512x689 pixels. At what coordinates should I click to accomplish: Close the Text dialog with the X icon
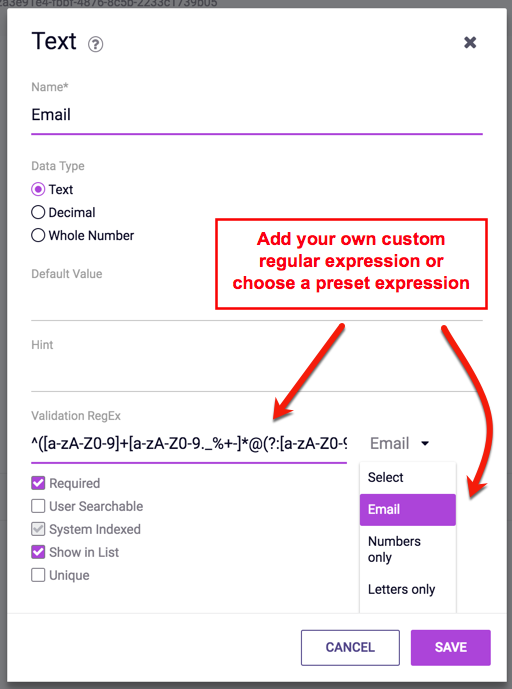point(470,42)
